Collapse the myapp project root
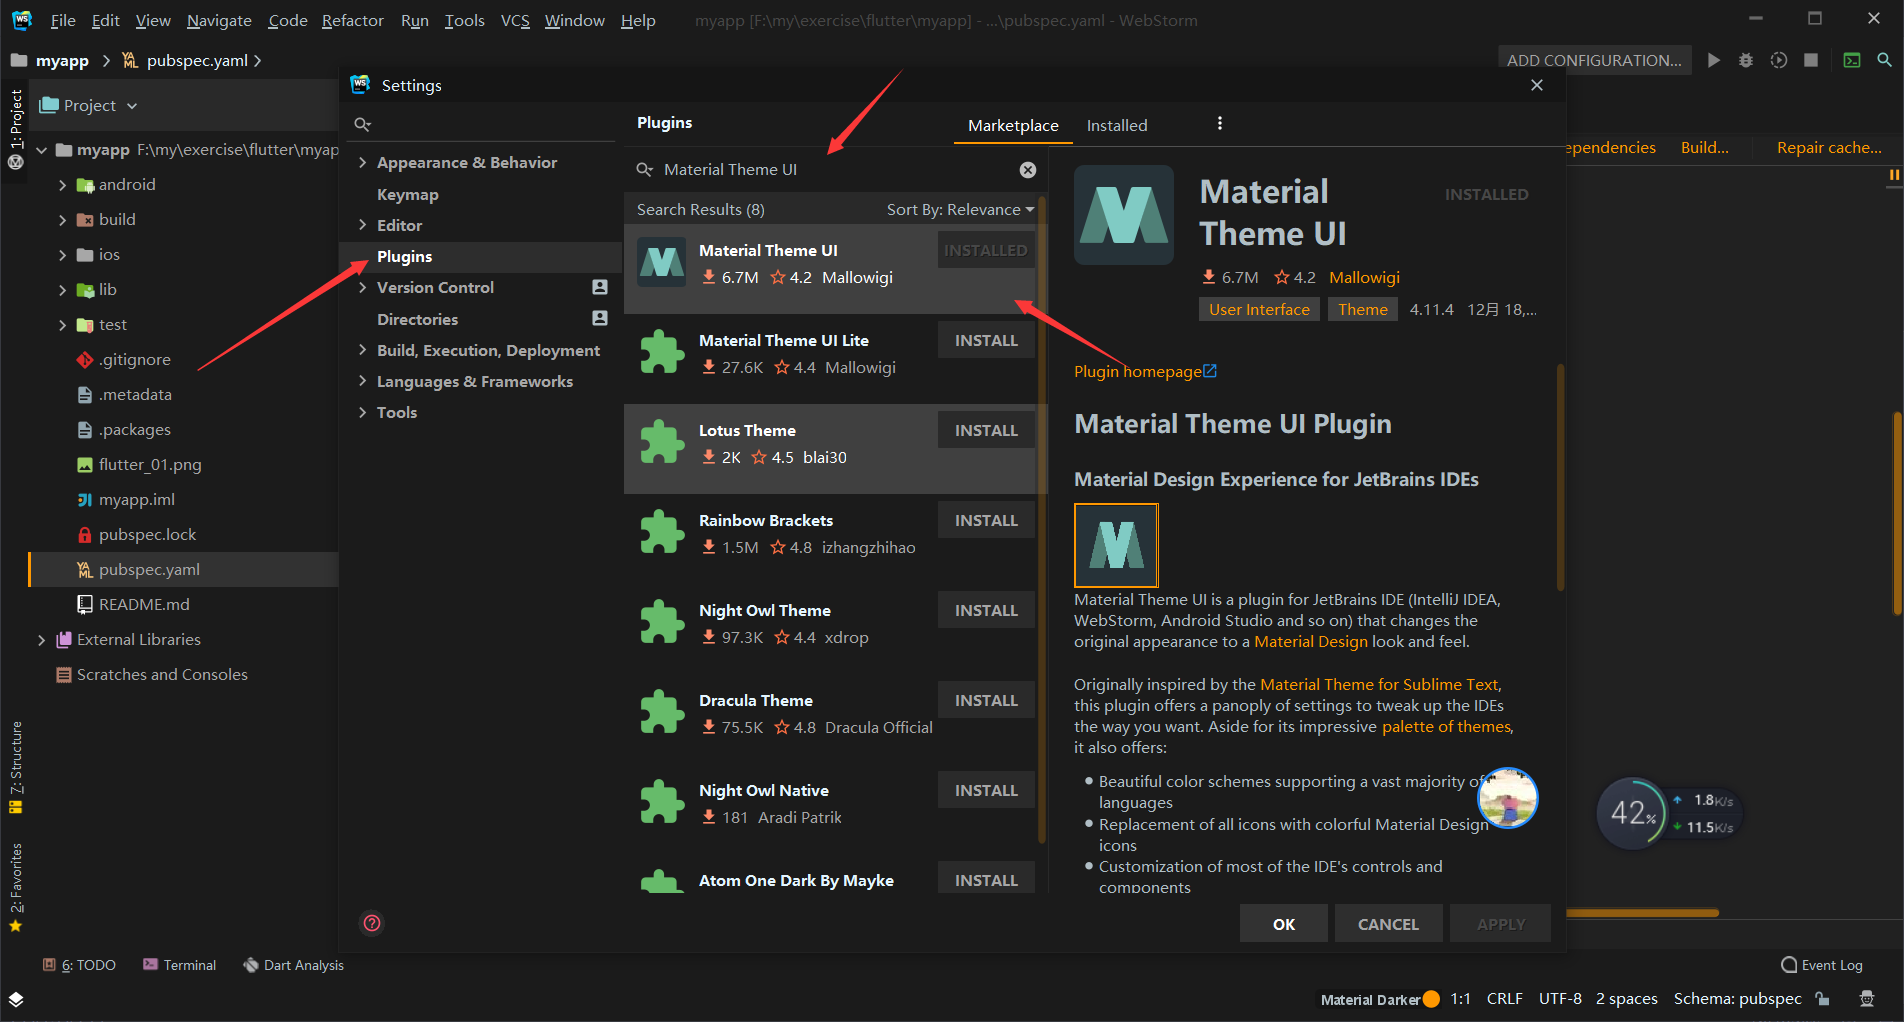The height and width of the screenshot is (1022, 1904). pyautogui.click(x=41, y=149)
